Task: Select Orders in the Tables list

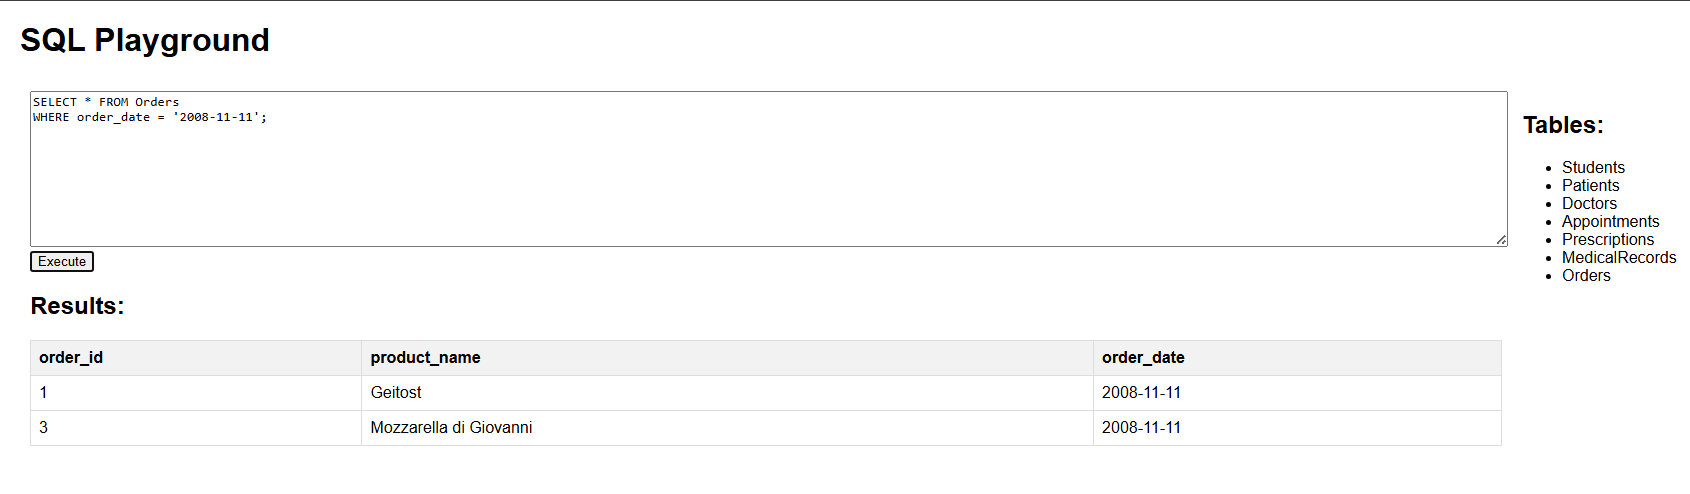Action: coord(1586,276)
